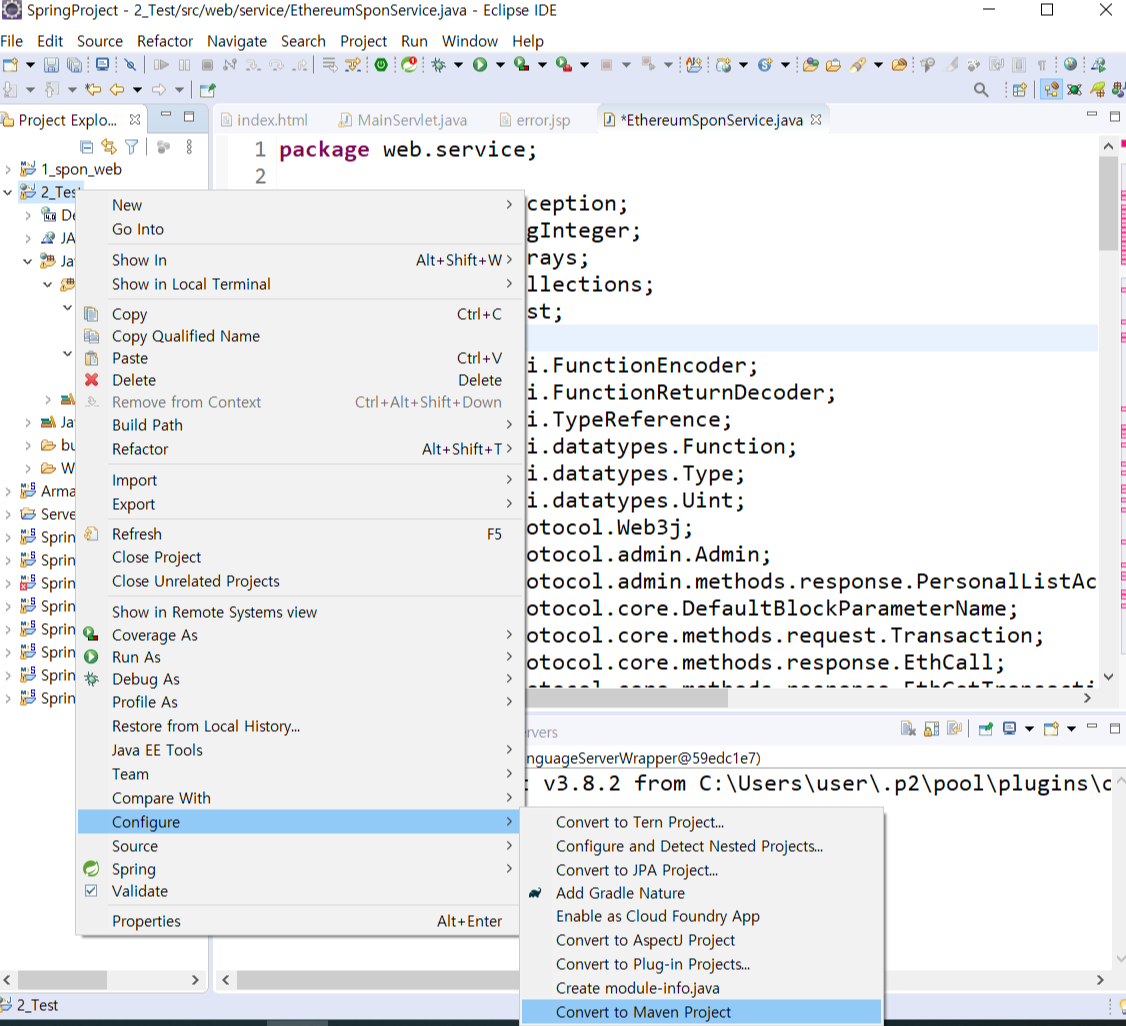Click the Coverage run icon
The image size is (1126, 1026).
(521, 65)
